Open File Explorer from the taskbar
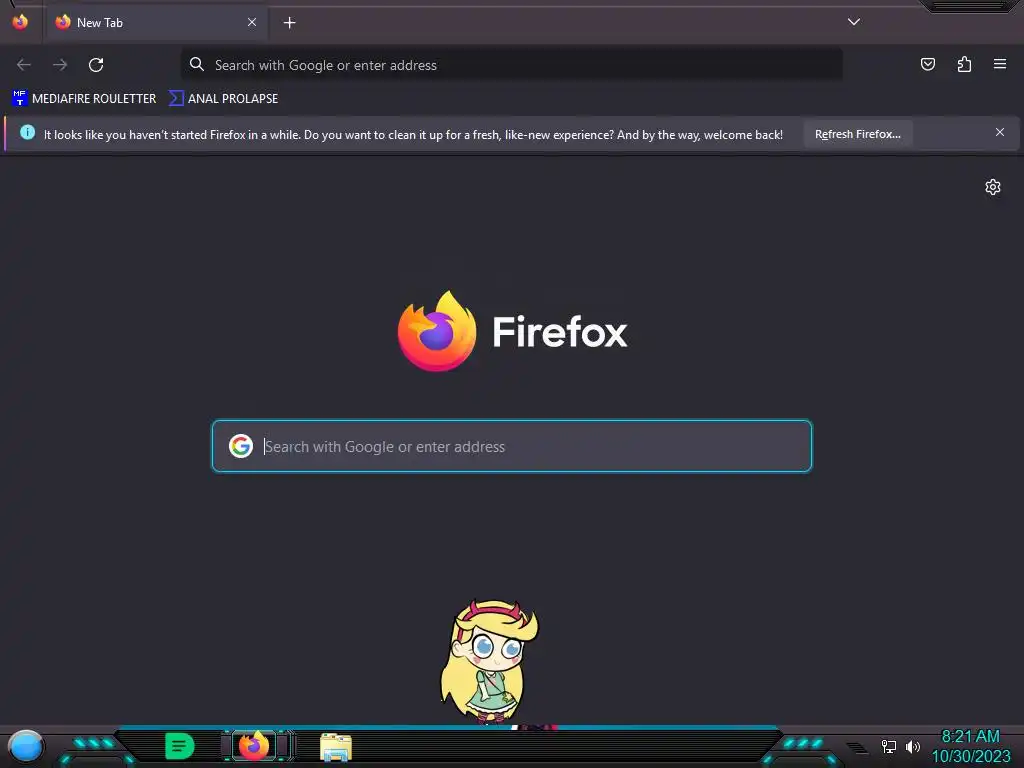The width and height of the screenshot is (1024, 768). [336, 747]
